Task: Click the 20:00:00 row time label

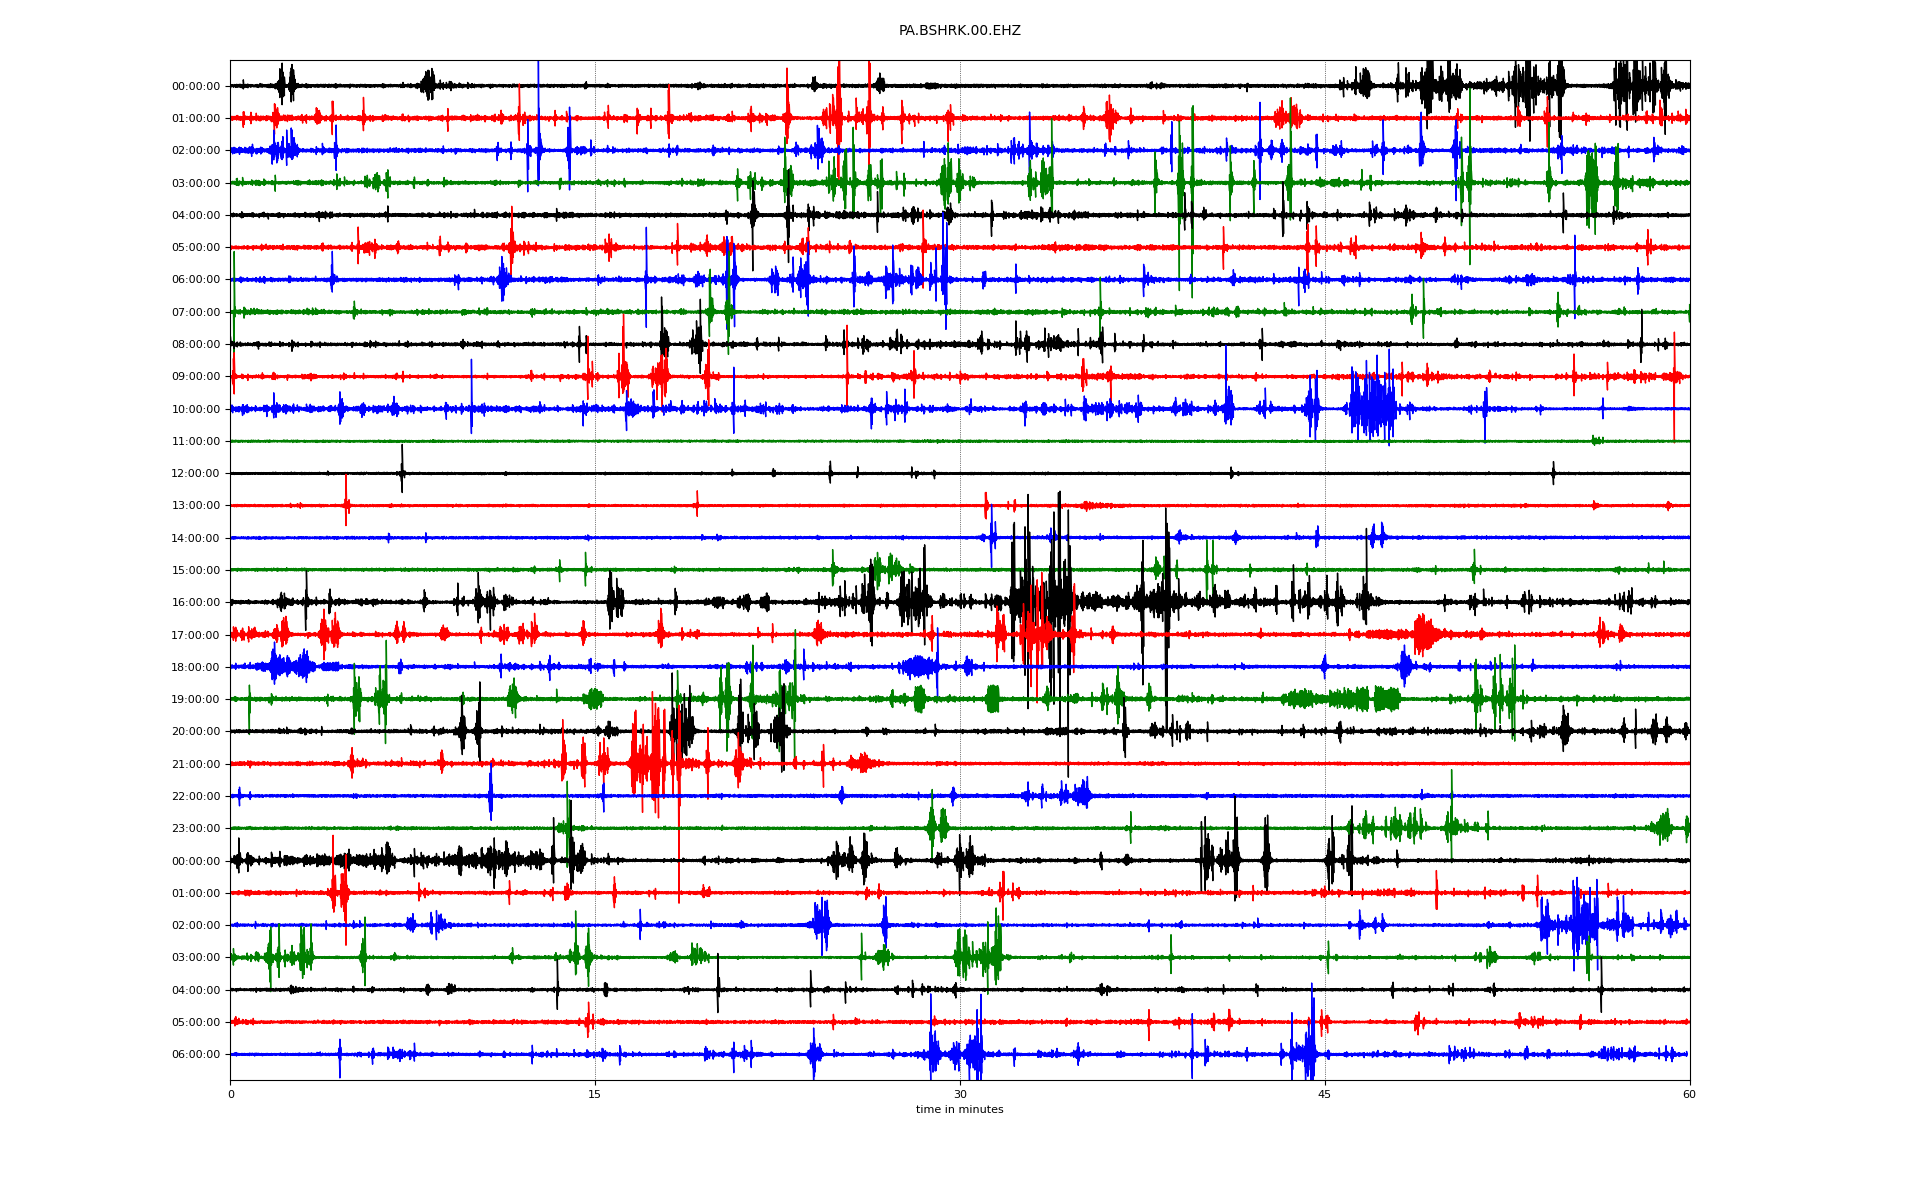Action: tap(196, 732)
